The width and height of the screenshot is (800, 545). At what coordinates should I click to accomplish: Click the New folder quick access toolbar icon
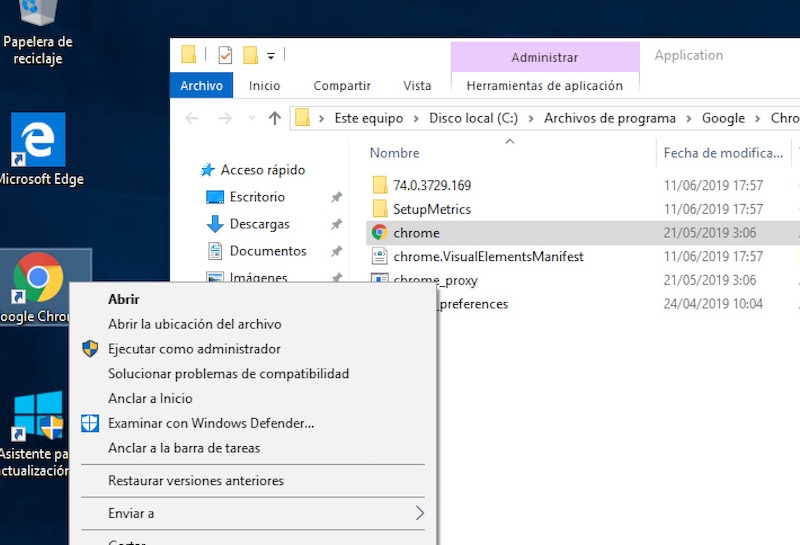(x=251, y=55)
